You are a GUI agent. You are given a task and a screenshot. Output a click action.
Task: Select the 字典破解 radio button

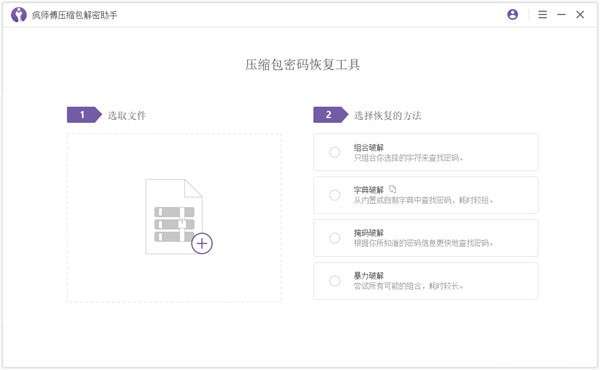tap(334, 195)
